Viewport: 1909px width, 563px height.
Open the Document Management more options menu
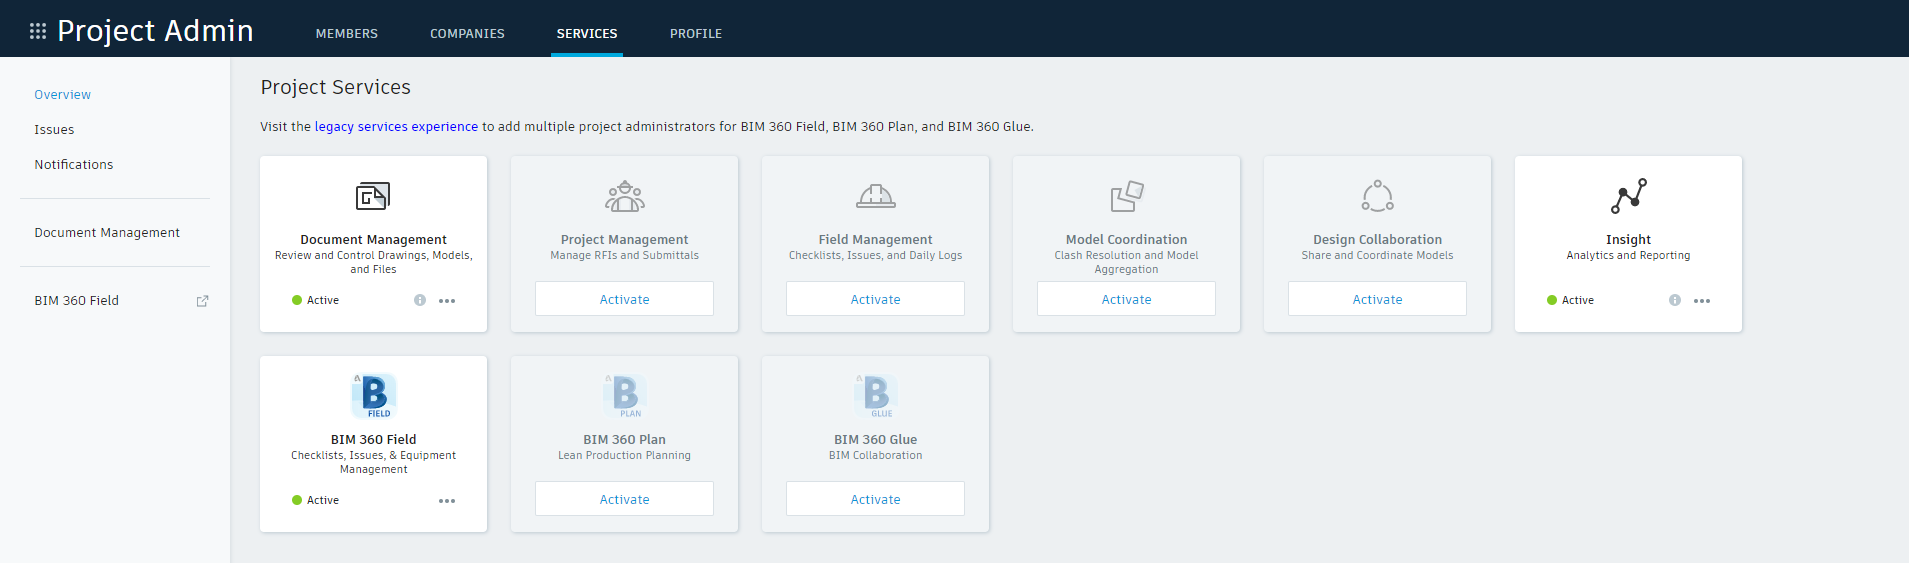coord(447,301)
